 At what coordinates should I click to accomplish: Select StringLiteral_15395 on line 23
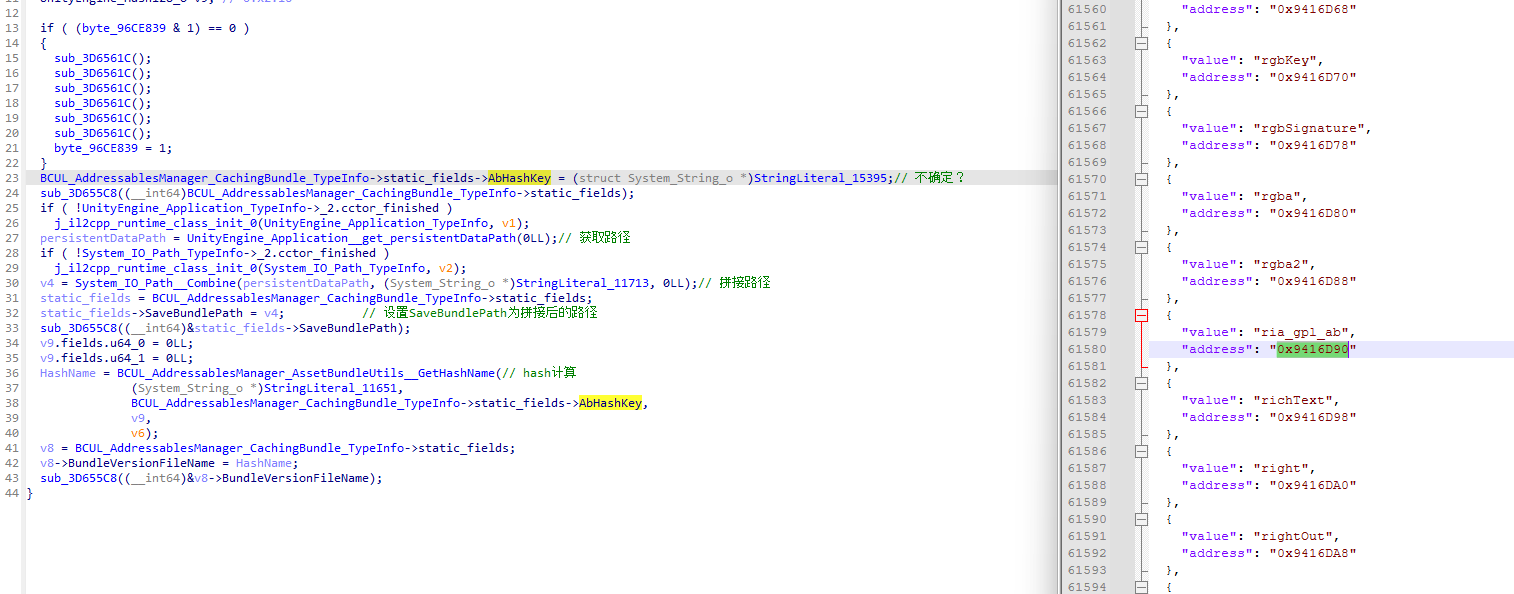click(820, 178)
